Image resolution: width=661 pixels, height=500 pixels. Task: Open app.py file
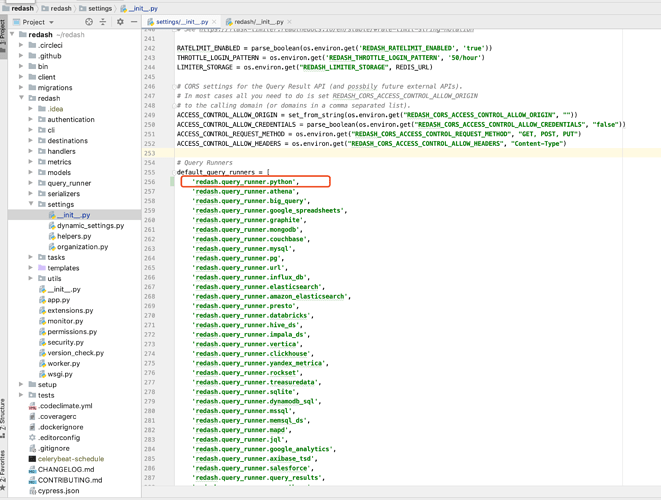[x=59, y=300]
